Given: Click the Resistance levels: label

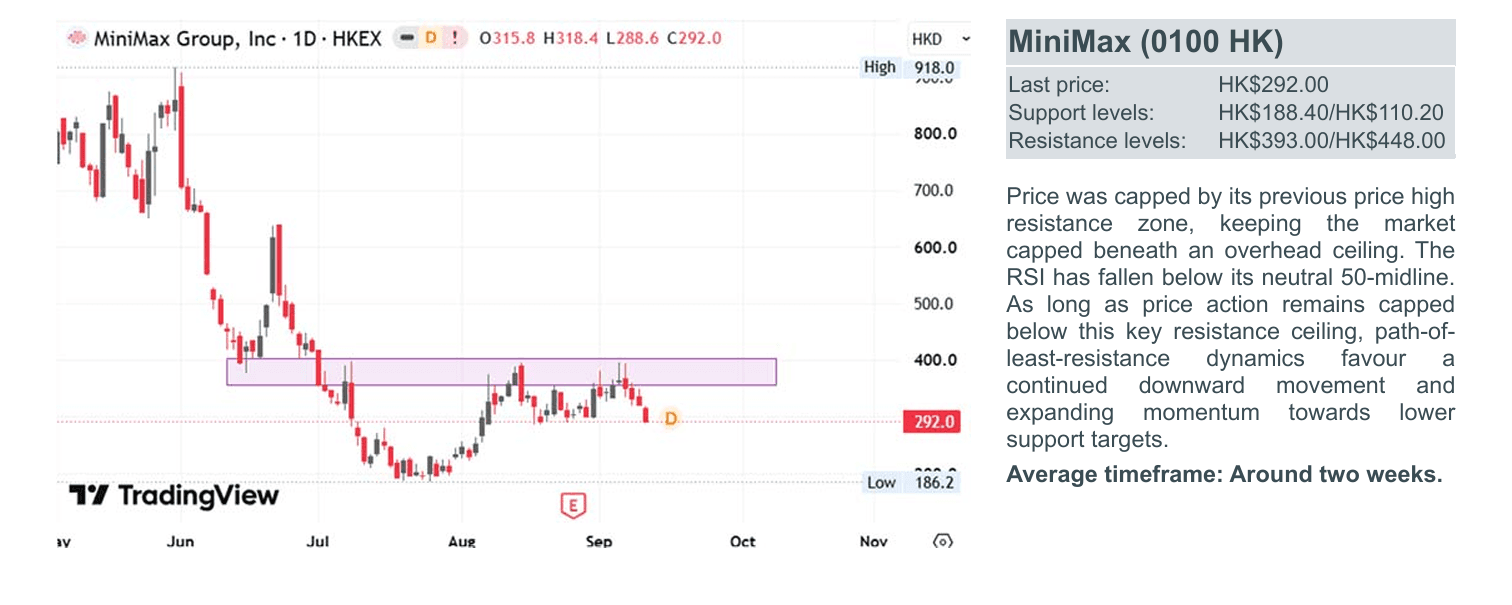Looking at the screenshot, I should pyautogui.click(x=1097, y=141).
